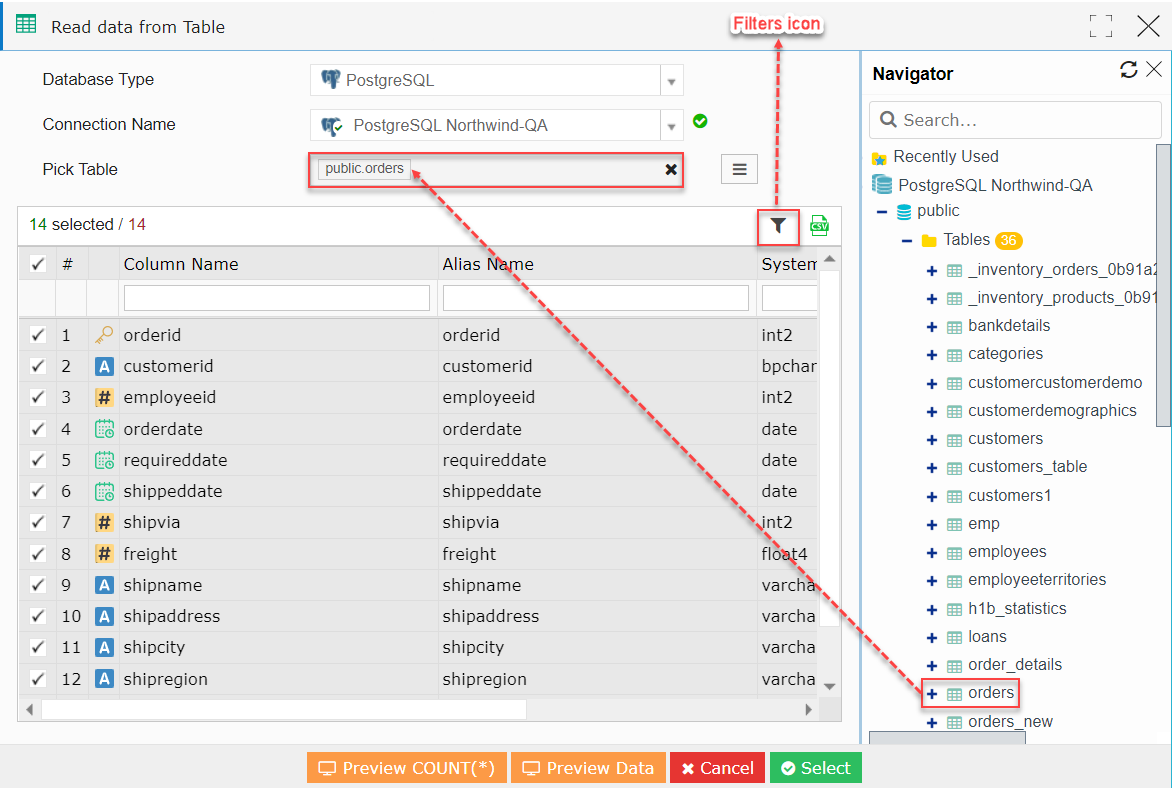Expand the orders table in Navigator
The image size is (1172, 788).
click(931, 692)
